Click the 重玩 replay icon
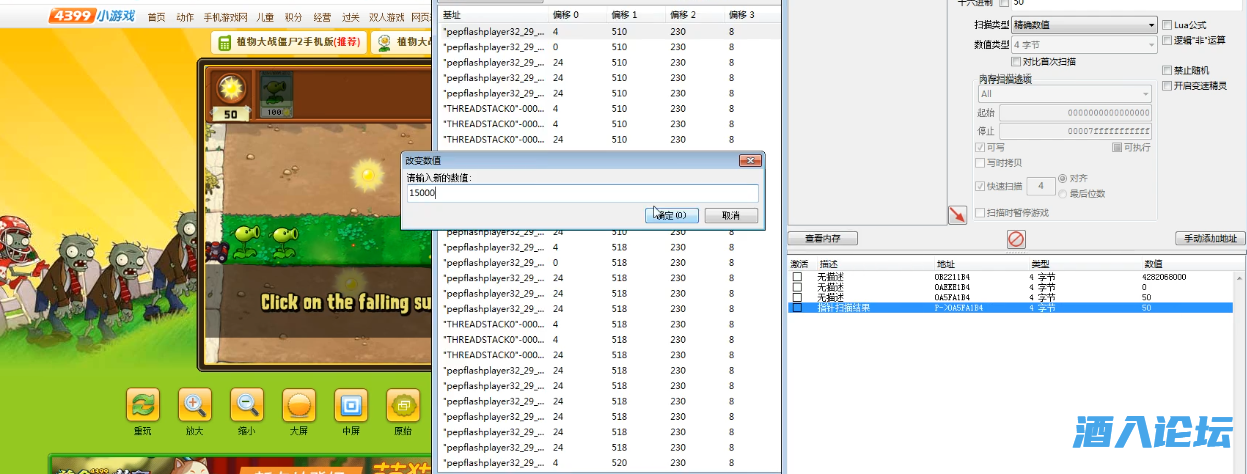Image resolution: width=1247 pixels, height=474 pixels. tap(143, 406)
